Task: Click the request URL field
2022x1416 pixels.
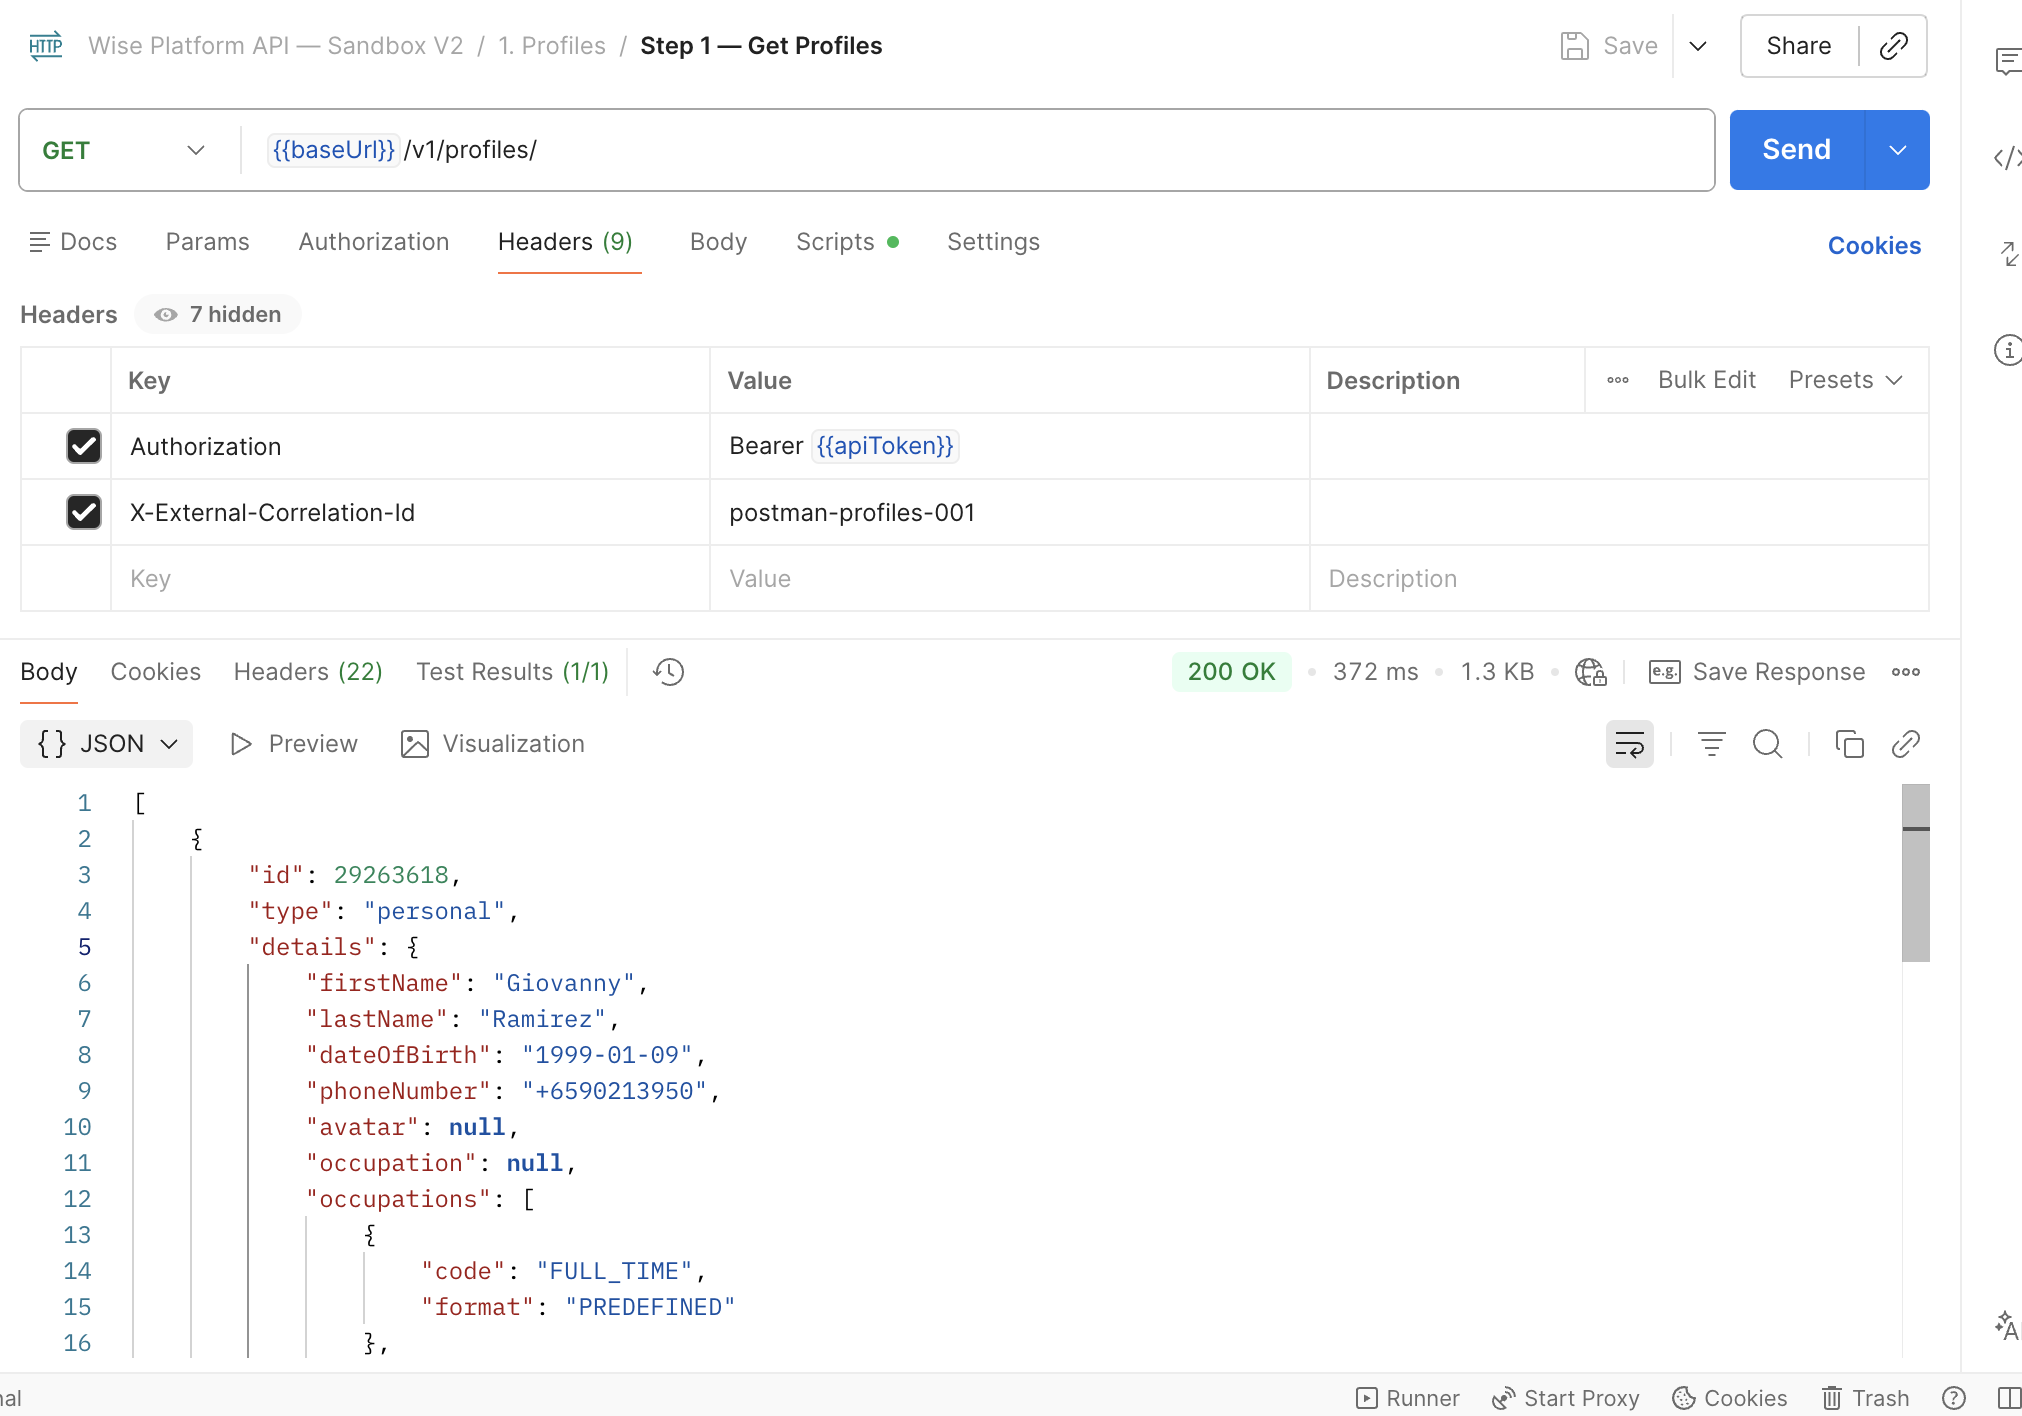Action: click(978, 150)
